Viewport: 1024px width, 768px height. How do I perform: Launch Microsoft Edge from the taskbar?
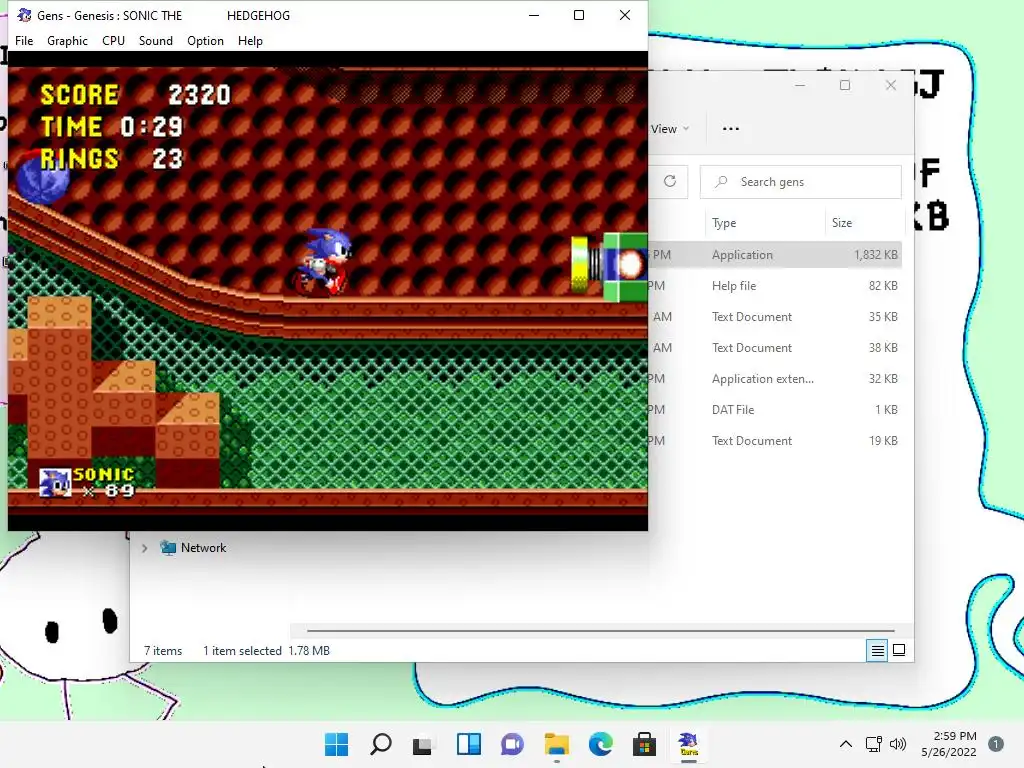601,744
